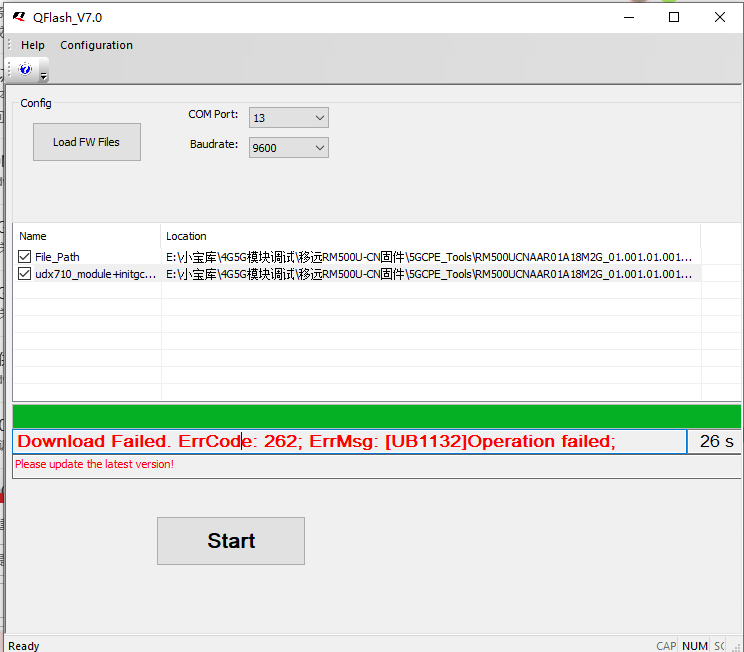Minimize the QFlash window
Image resolution: width=744 pixels, height=652 pixels.
tap(628, 17)
